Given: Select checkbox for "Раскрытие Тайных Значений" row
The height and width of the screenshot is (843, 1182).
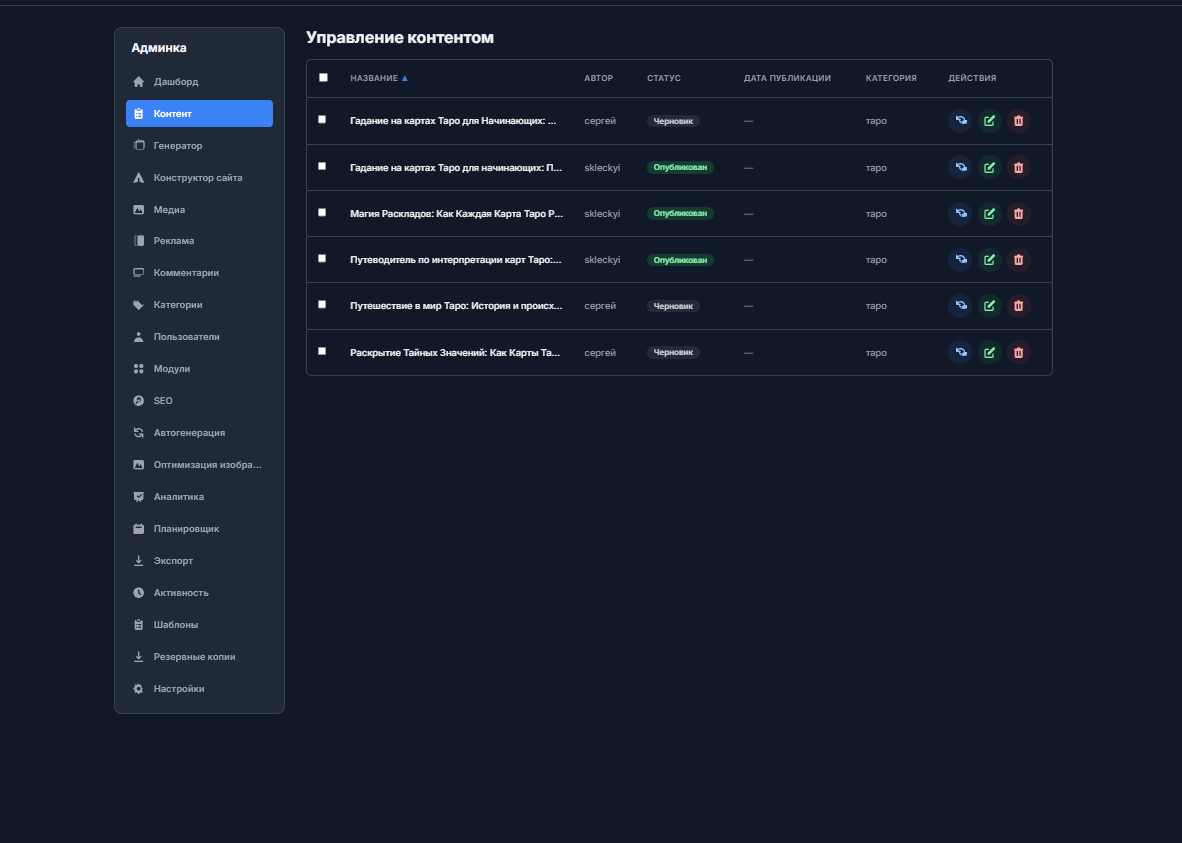Looking at the screenshot, I should [322, 351].
